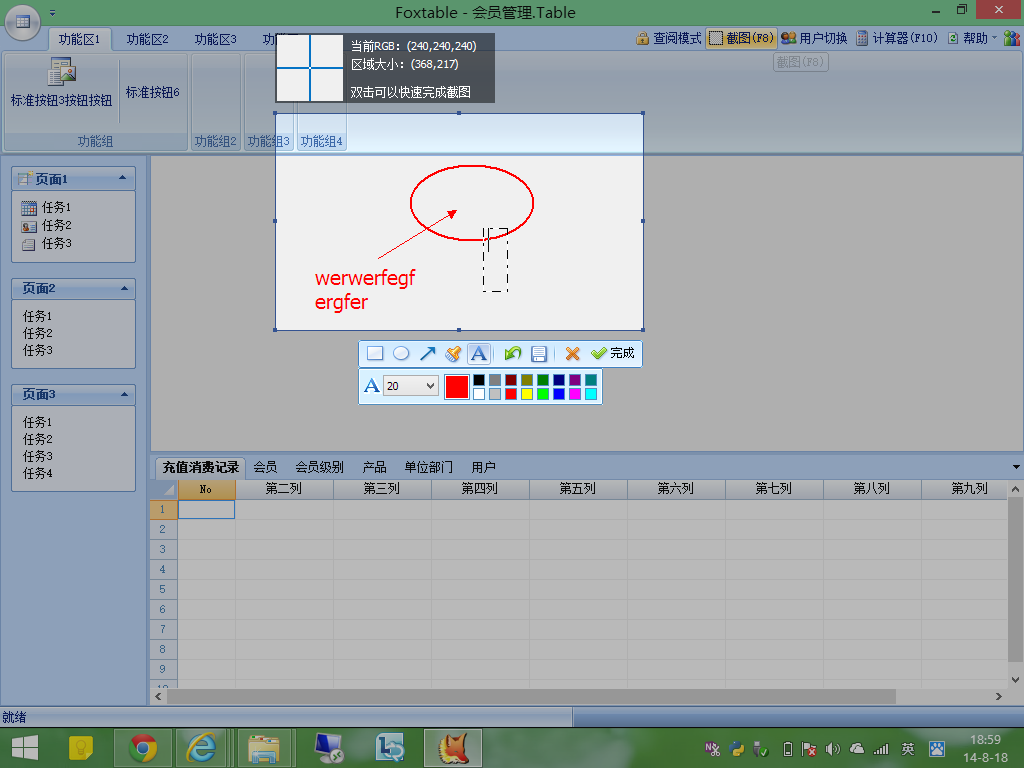Collapse the 页面3 panel

tap(124, 394)
